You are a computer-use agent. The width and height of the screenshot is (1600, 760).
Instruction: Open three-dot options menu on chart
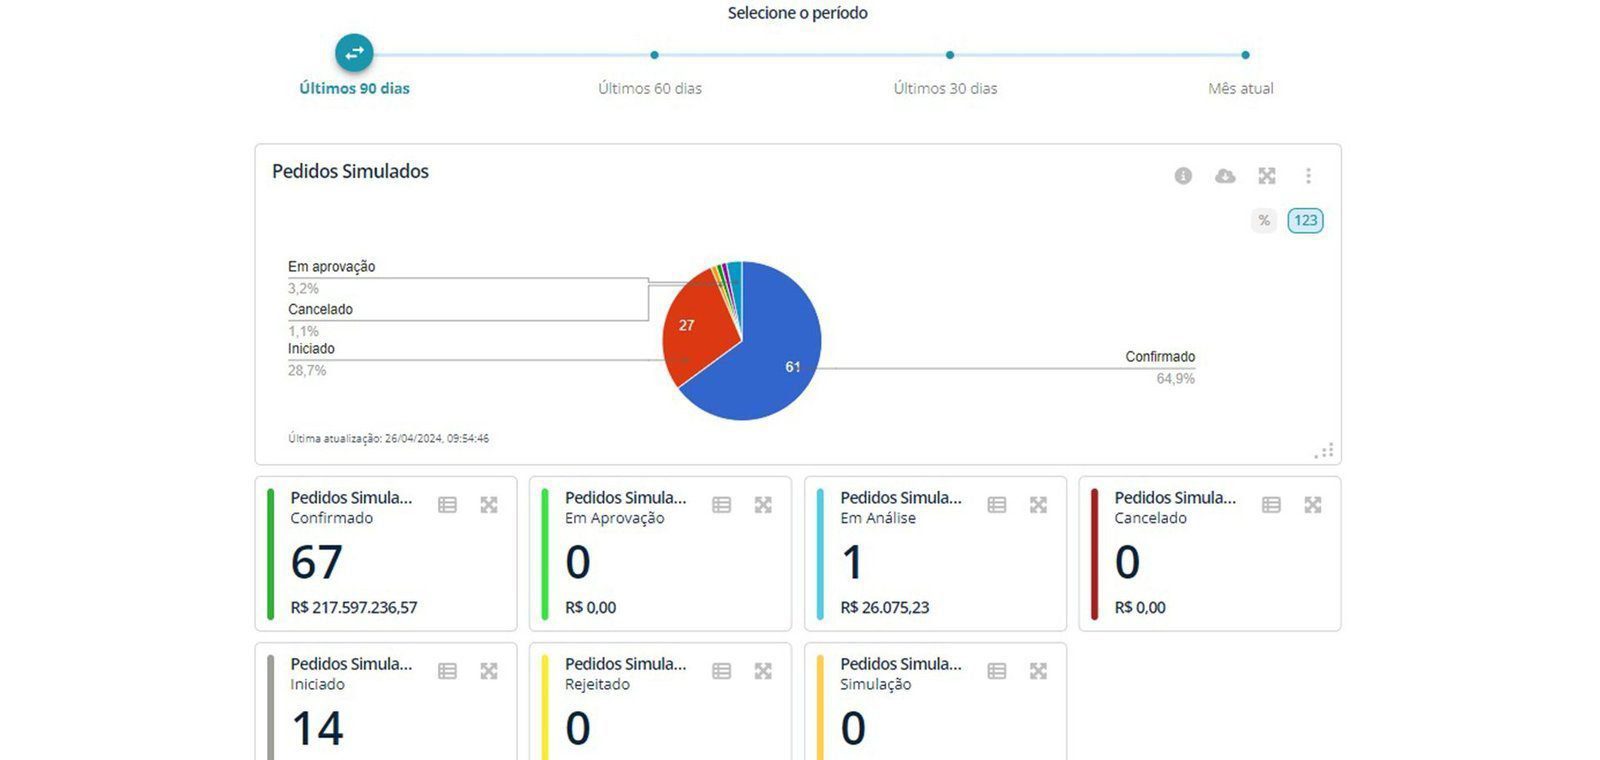(1308, 176)
